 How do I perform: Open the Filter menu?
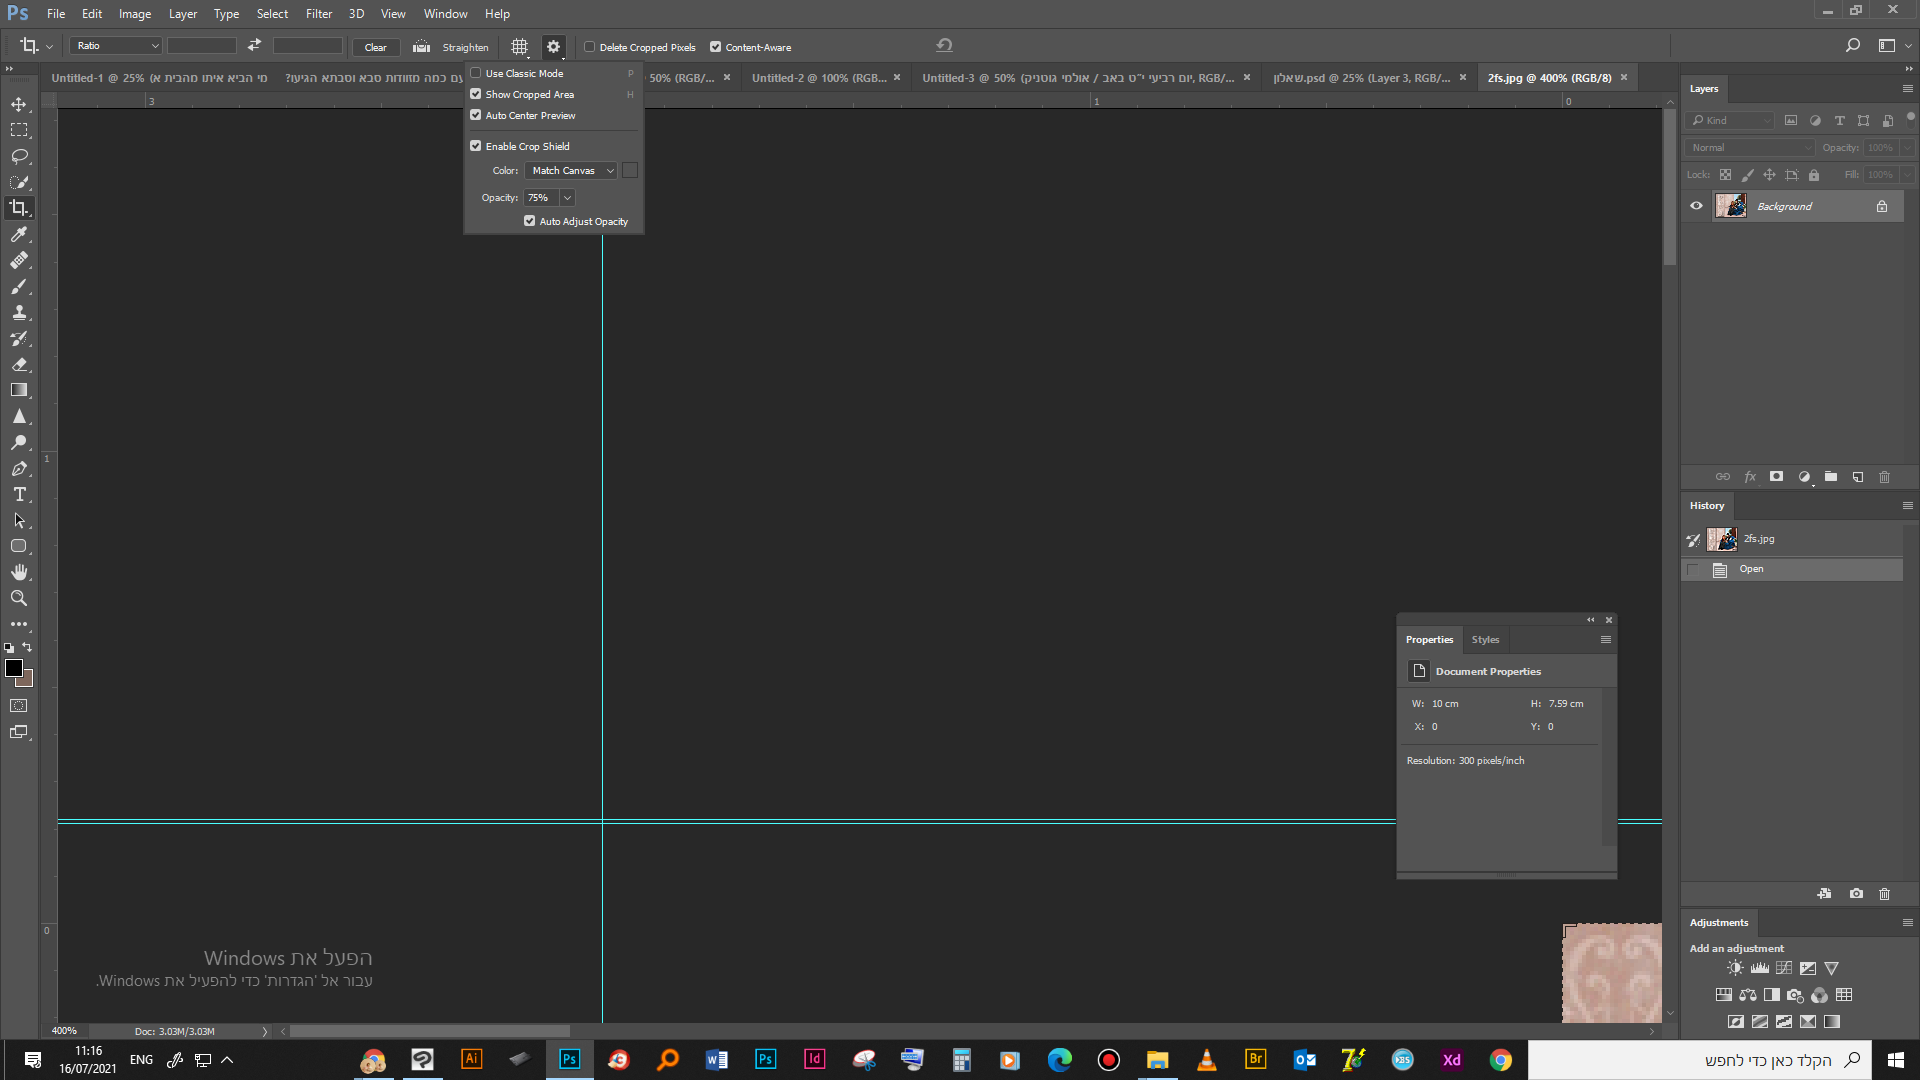(x=318, y=14)
